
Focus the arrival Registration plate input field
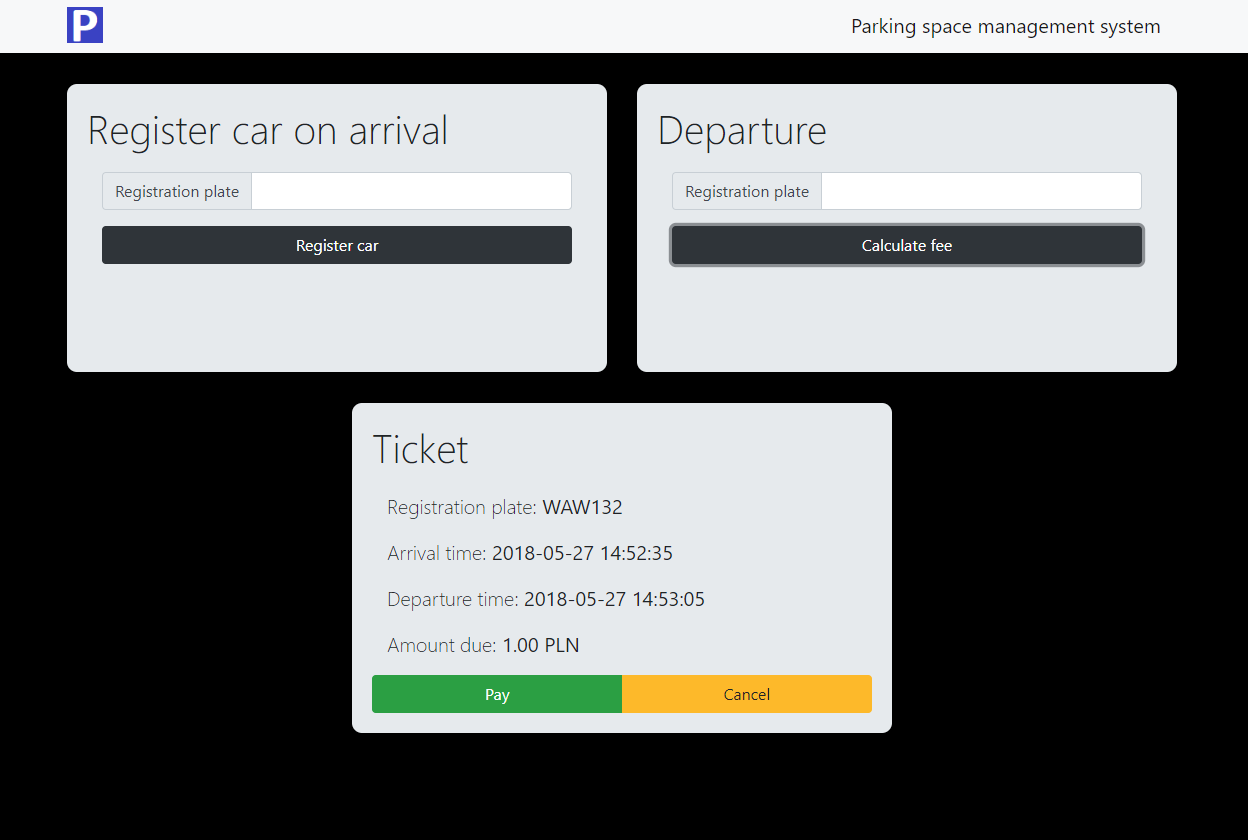[411, 191]
